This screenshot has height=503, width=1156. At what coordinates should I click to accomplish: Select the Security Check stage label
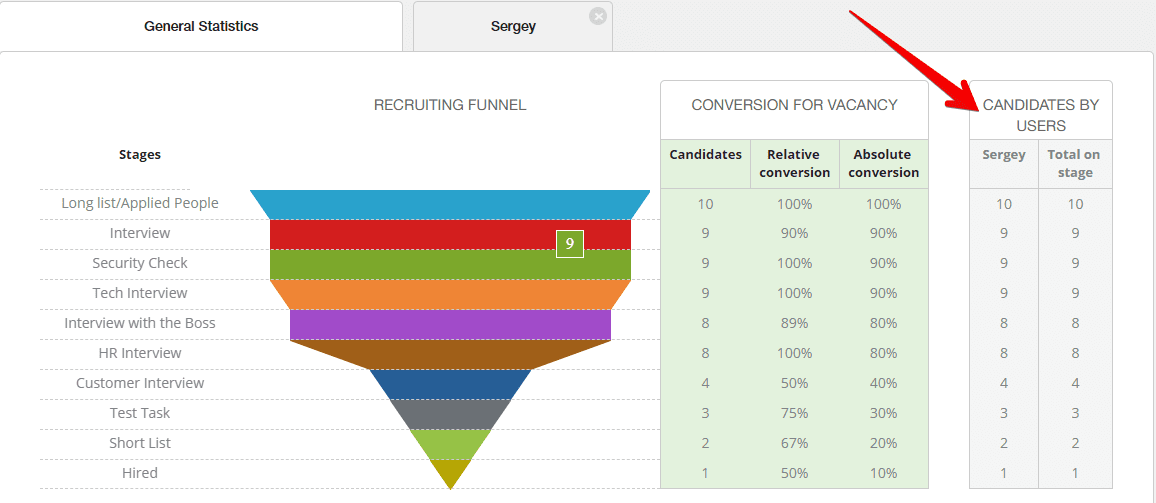[x=140, y=263]
